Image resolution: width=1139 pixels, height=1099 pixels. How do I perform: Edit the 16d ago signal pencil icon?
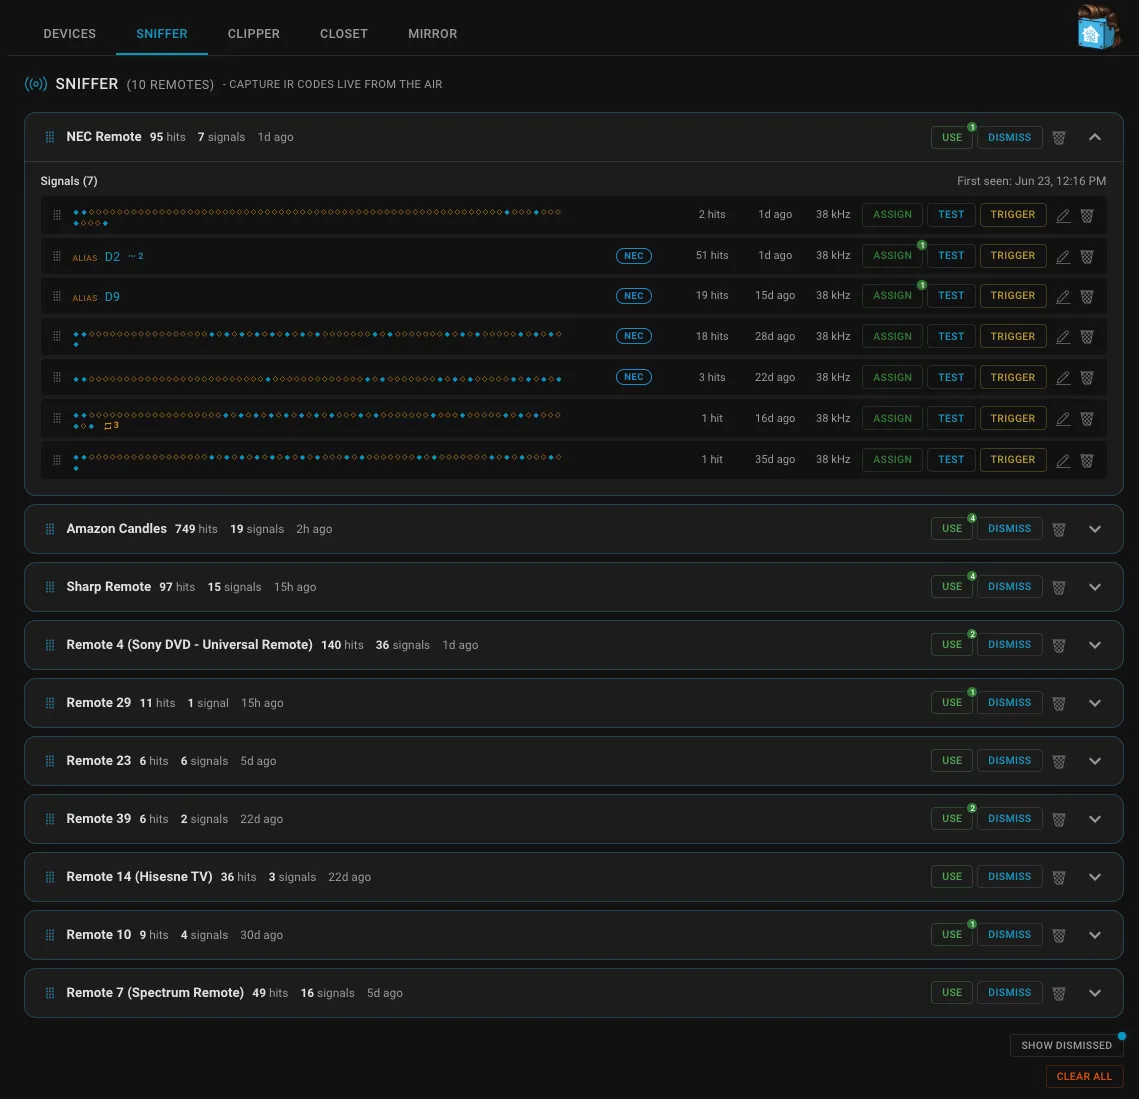1063,419
